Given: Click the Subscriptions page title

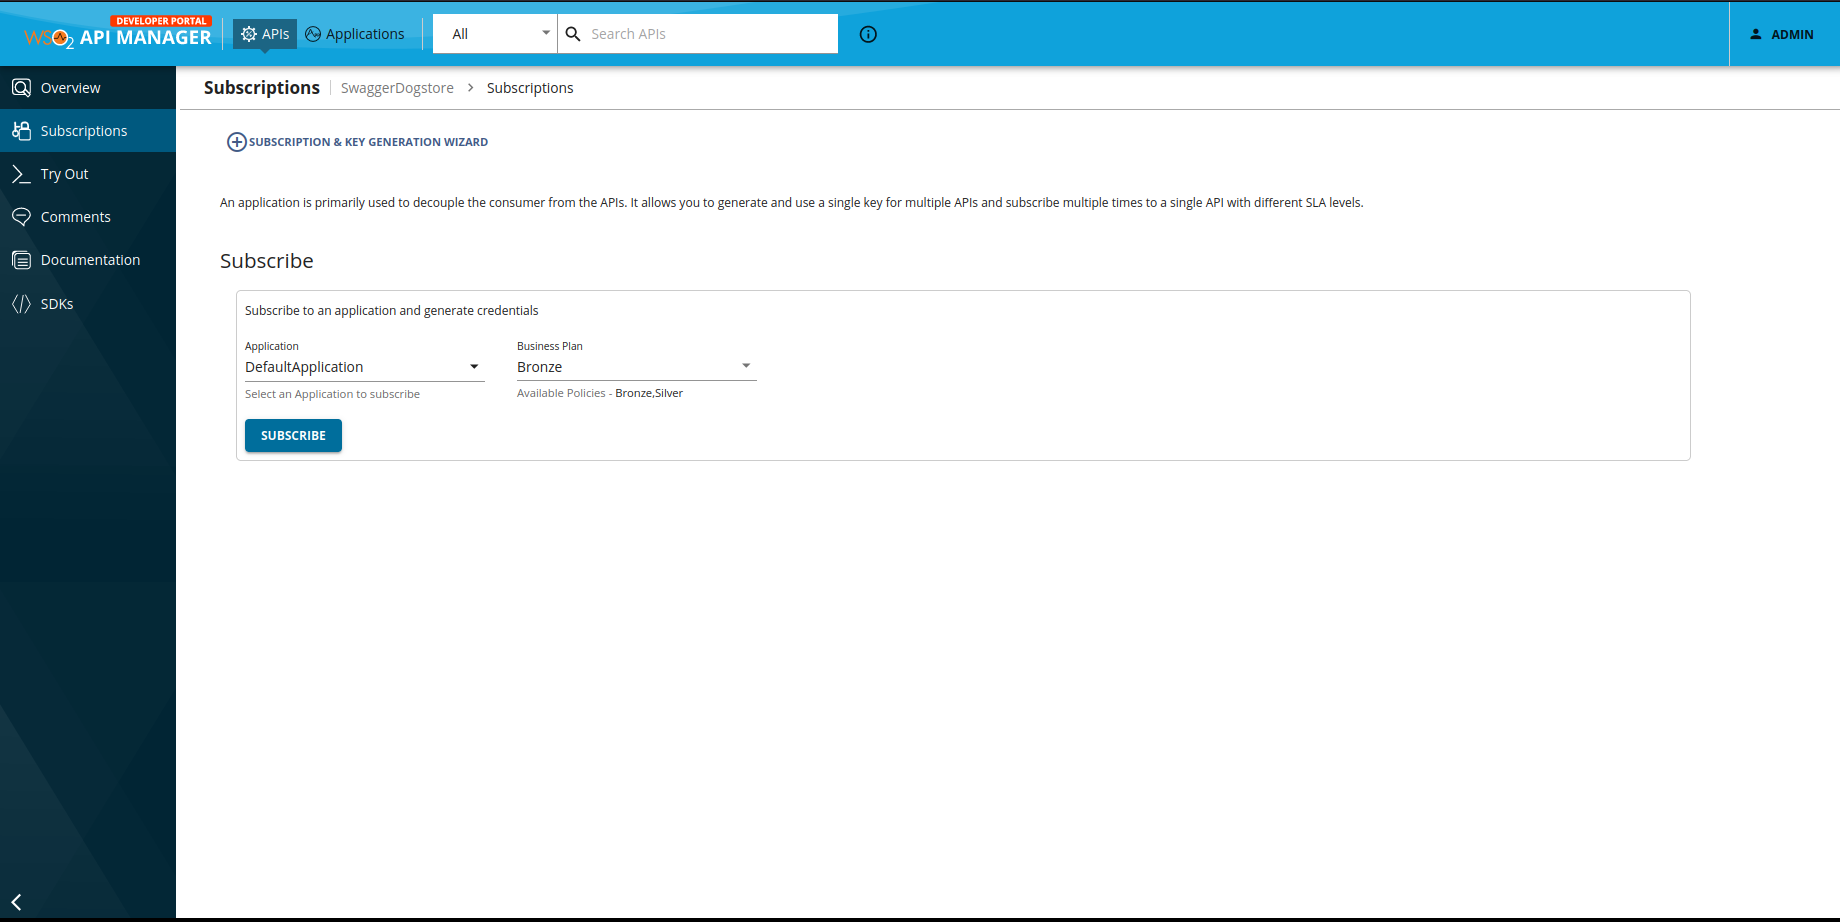Looking at the screenshot, I should coord(262,88).
